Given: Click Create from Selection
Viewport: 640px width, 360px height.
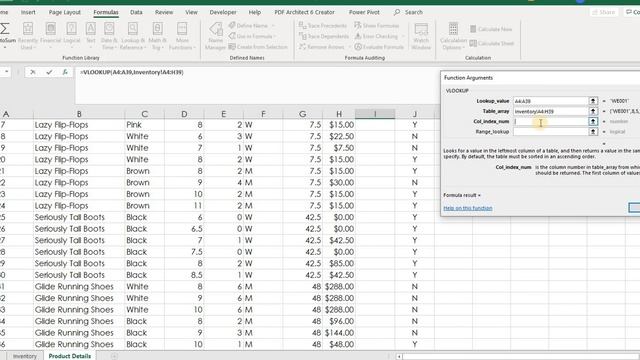Looking at the screenshot, I should click(x=258, y=47).
